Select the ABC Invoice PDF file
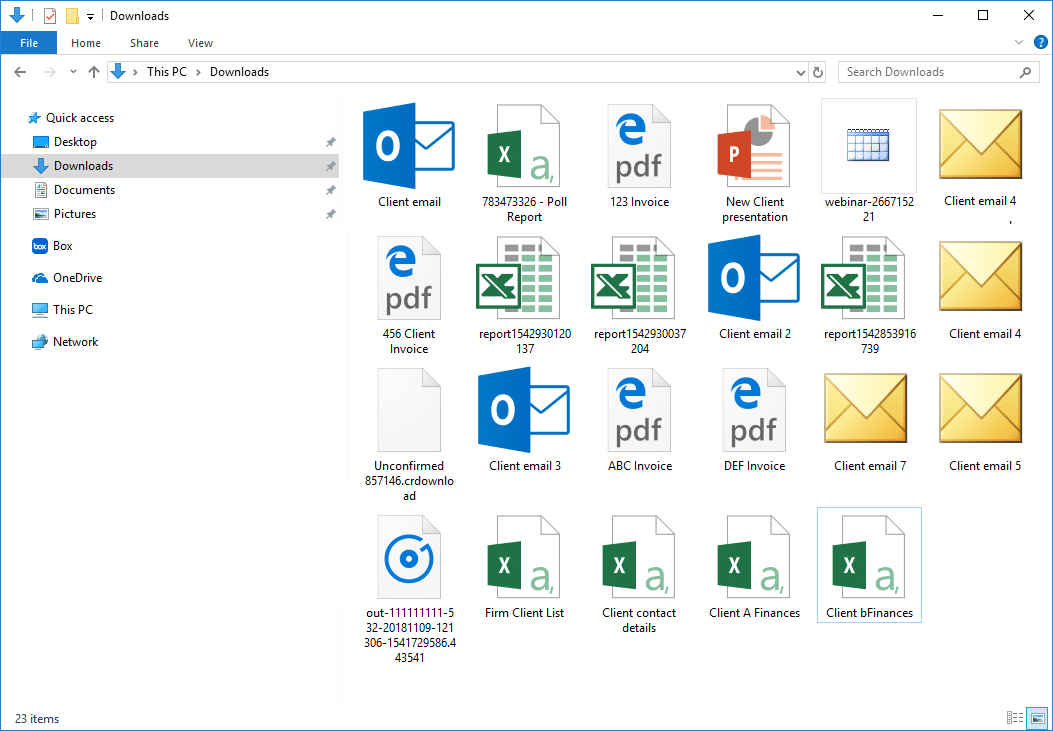Image resolution: width=1053 pixels, height=731 pixels. tap(639, 420)
